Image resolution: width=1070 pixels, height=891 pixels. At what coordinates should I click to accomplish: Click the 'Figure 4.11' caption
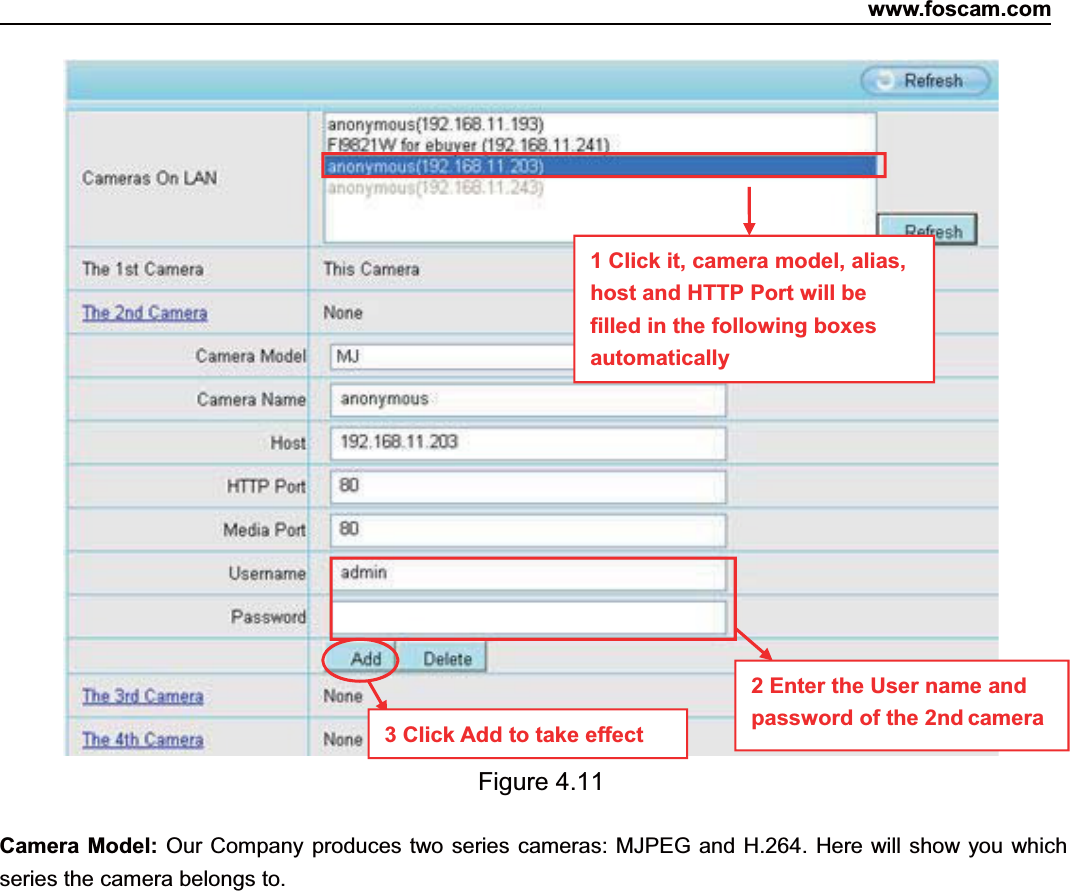pyautogui.click(x=540, y=782)
